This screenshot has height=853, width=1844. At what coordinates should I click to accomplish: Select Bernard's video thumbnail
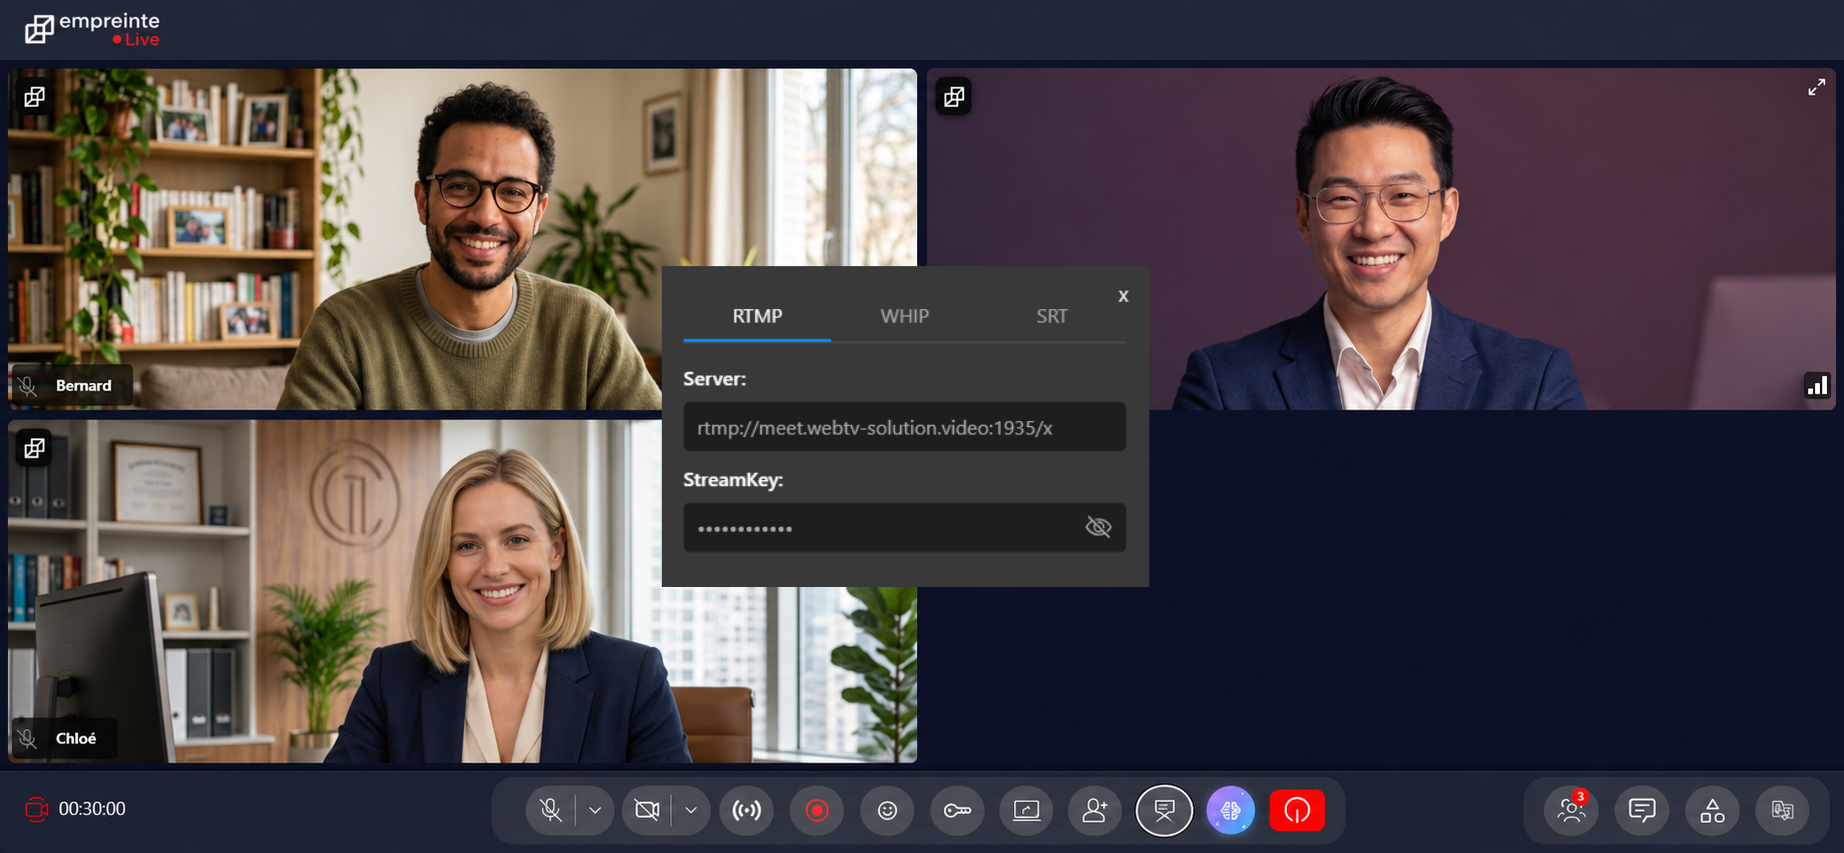click(462, 239)
